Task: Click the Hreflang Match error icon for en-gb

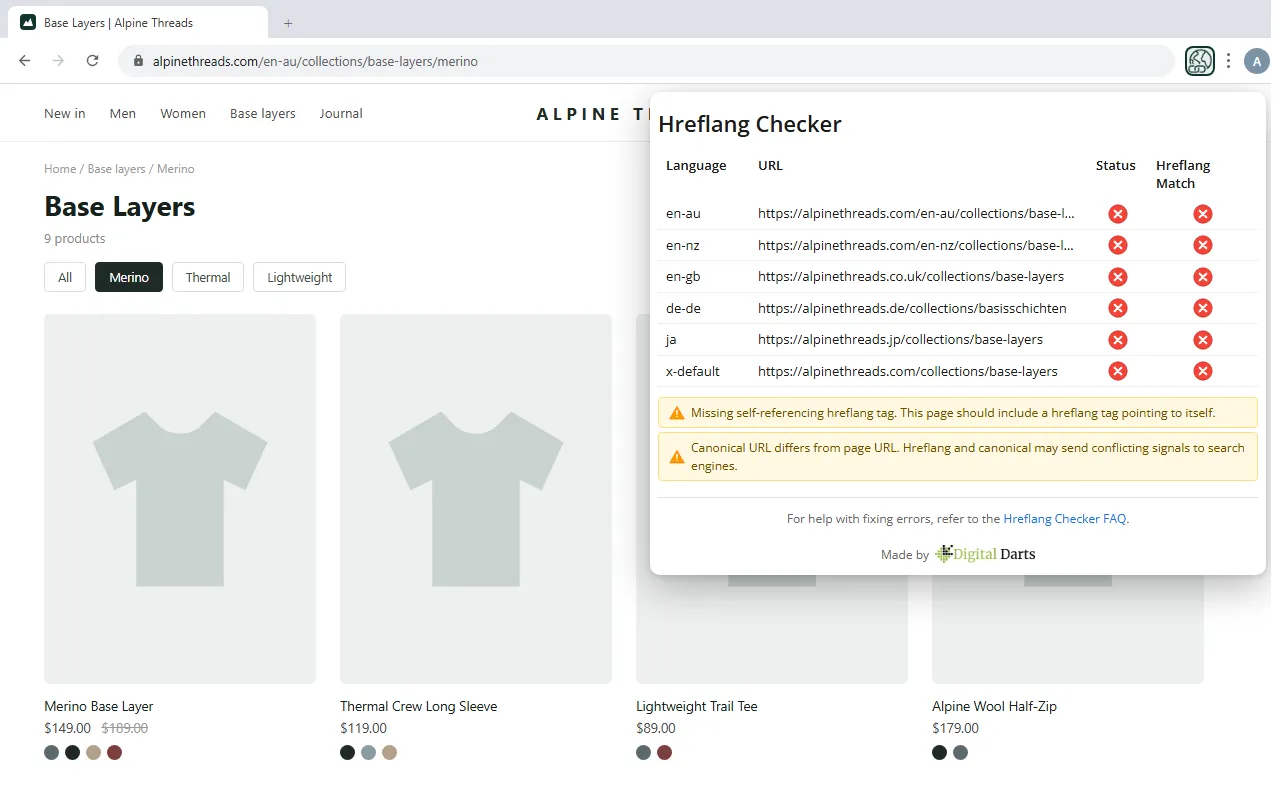Action: tap(1203, 276)
